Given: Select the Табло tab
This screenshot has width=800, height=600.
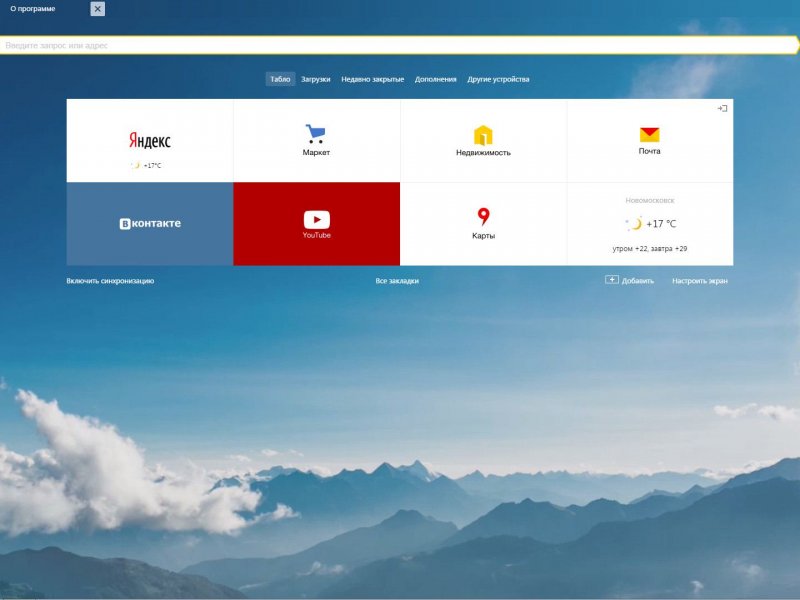Looking at the screenshot, I should [280, 79].
